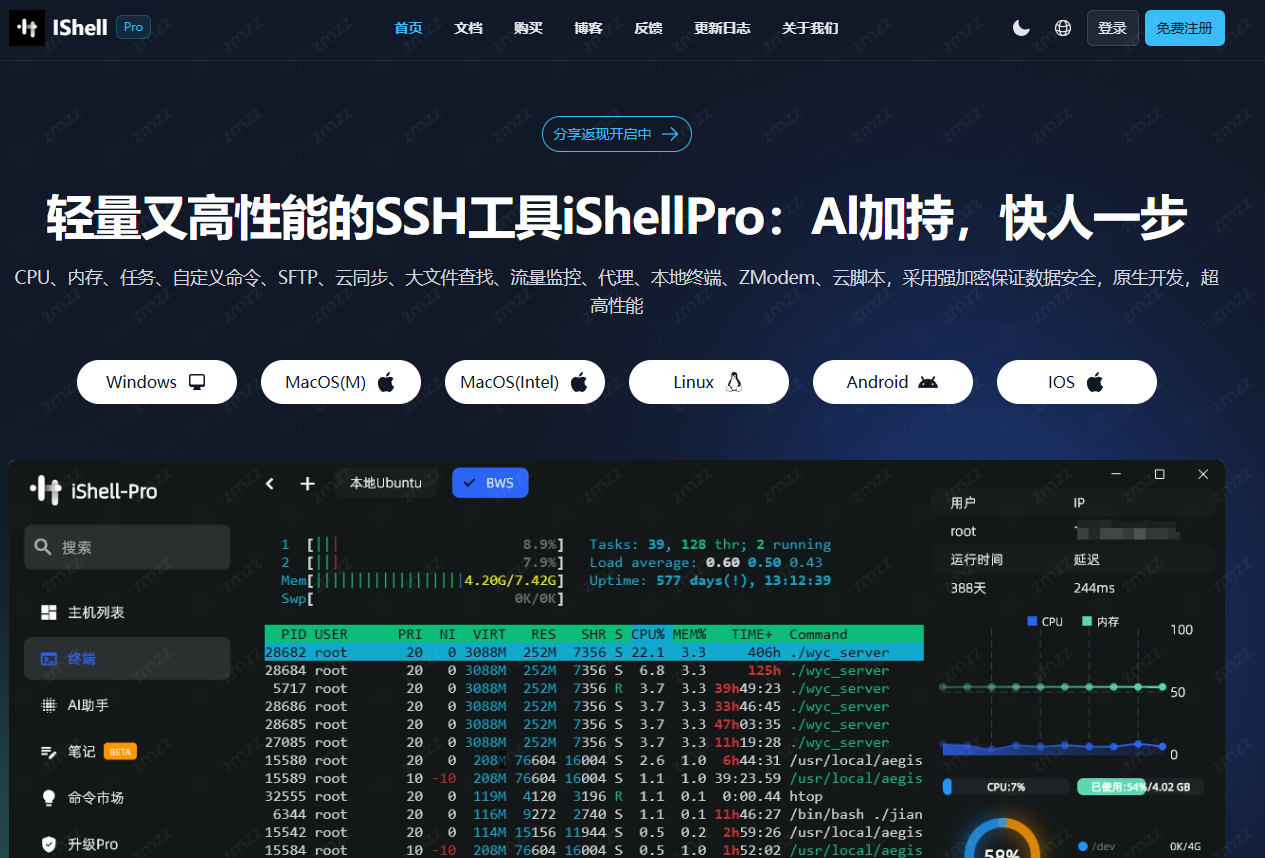This screenshot has width=1265, height=858.
Task: Click the 用户 value root
Action: click(x=963, y=531)
